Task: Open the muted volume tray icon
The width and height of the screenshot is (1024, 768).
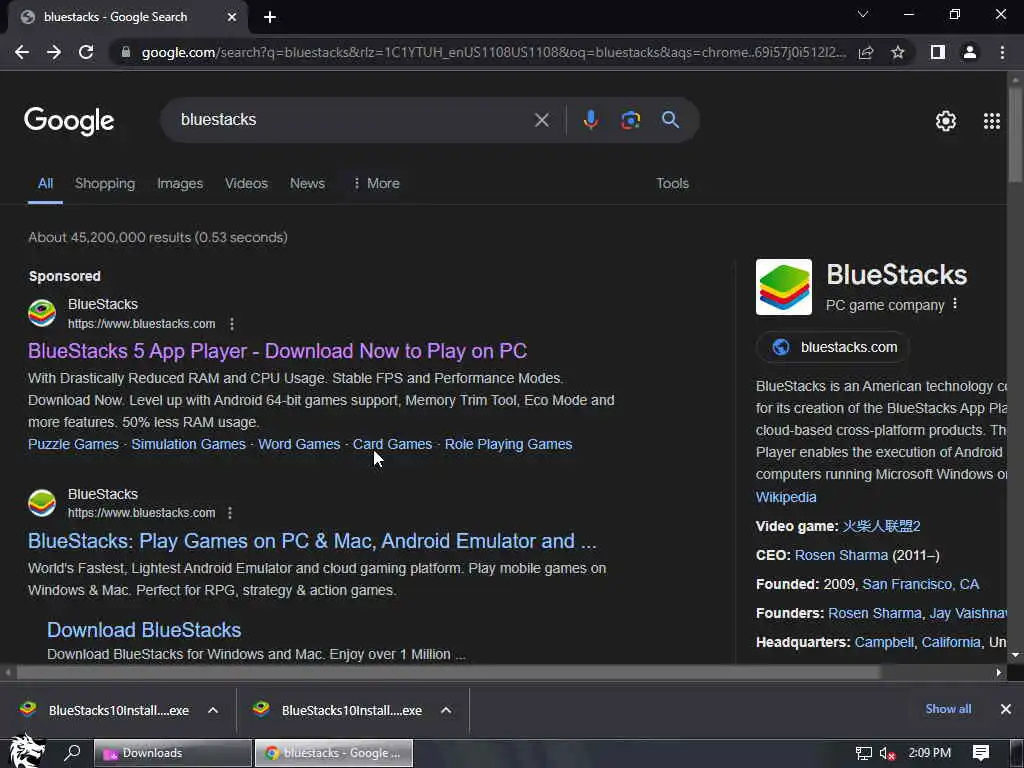Action: point(887,753)
